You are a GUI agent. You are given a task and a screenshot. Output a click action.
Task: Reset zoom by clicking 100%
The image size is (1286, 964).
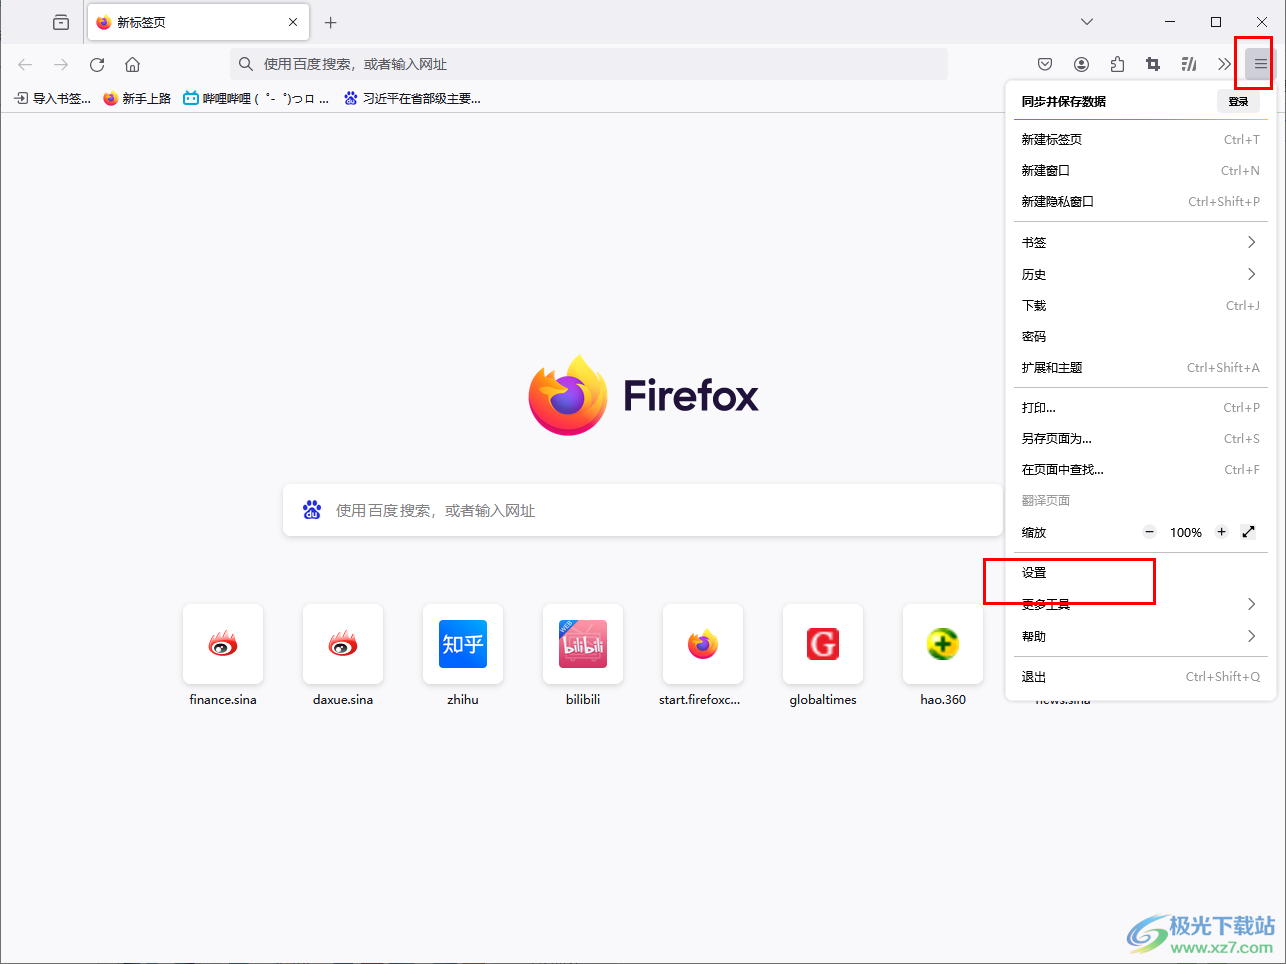click(x=1186, y=532)
